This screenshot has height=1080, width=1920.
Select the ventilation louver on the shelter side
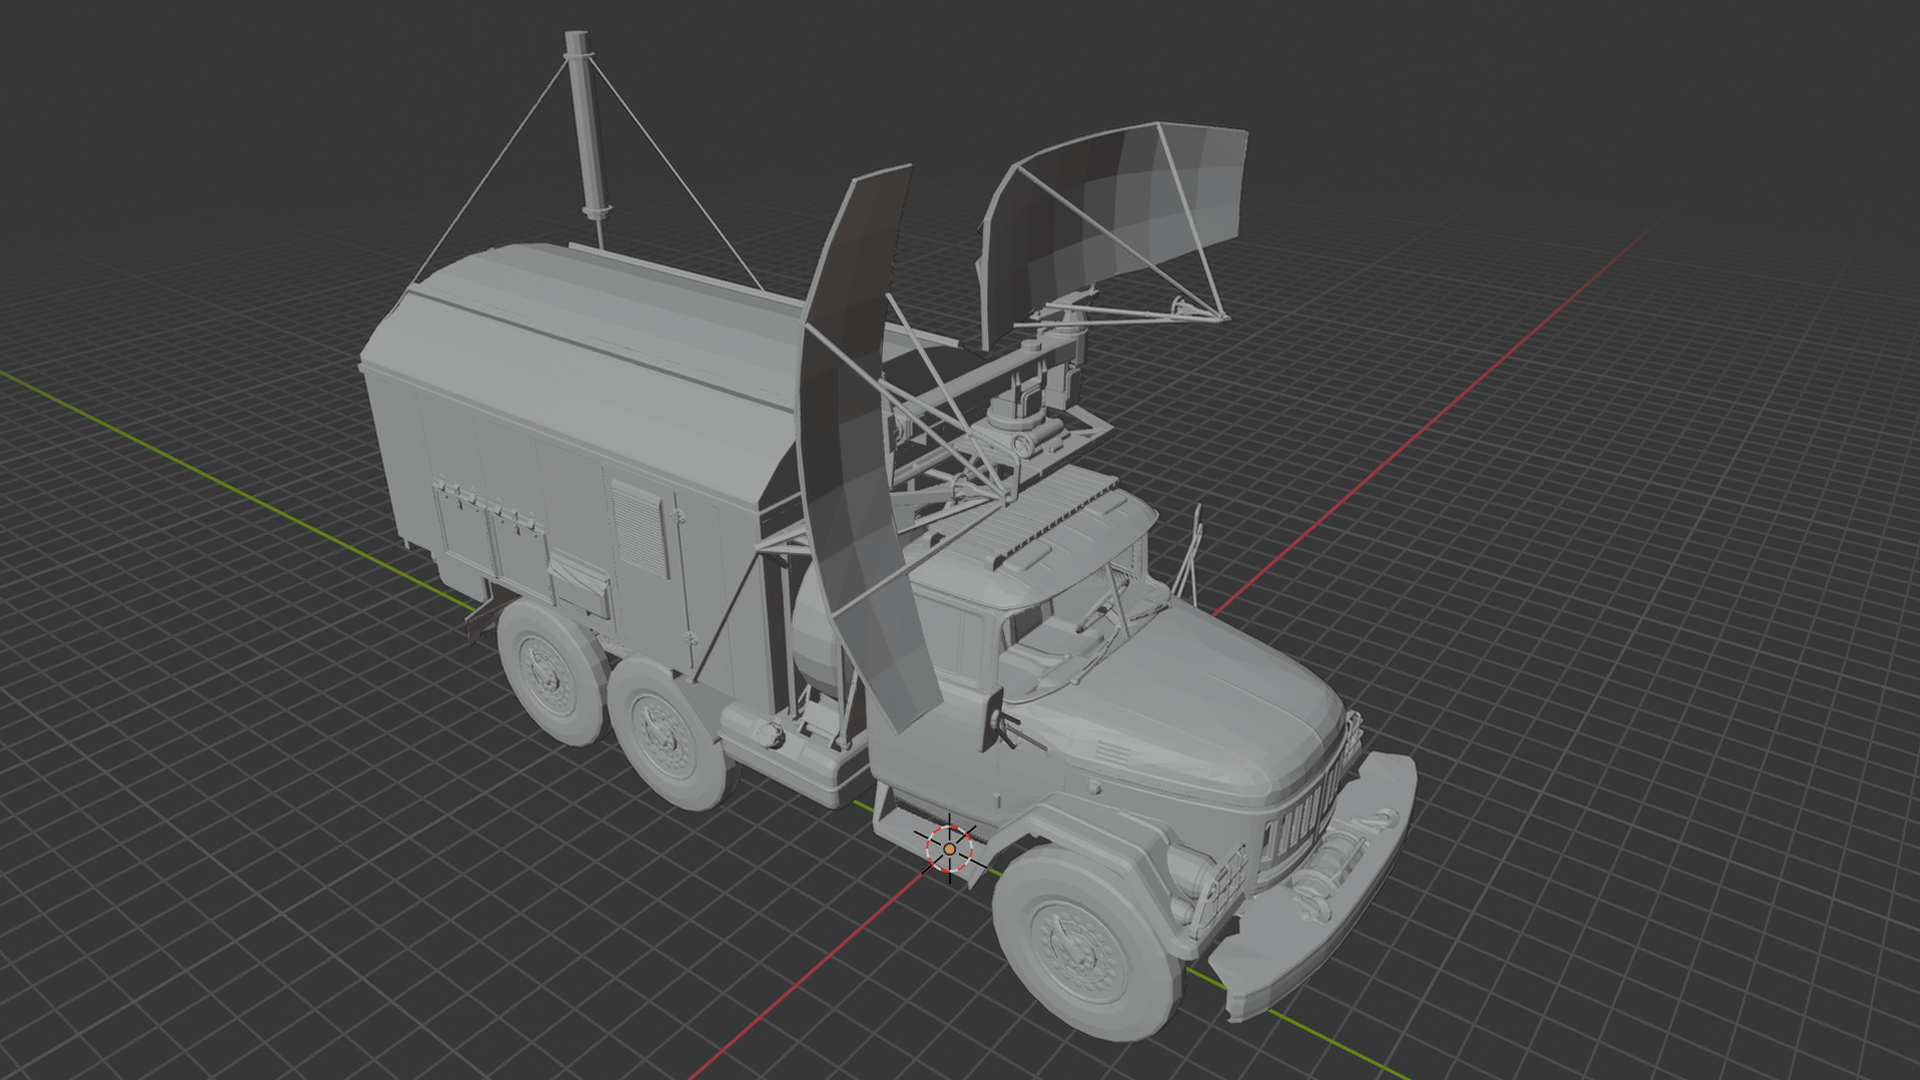[x=639, y=528]
